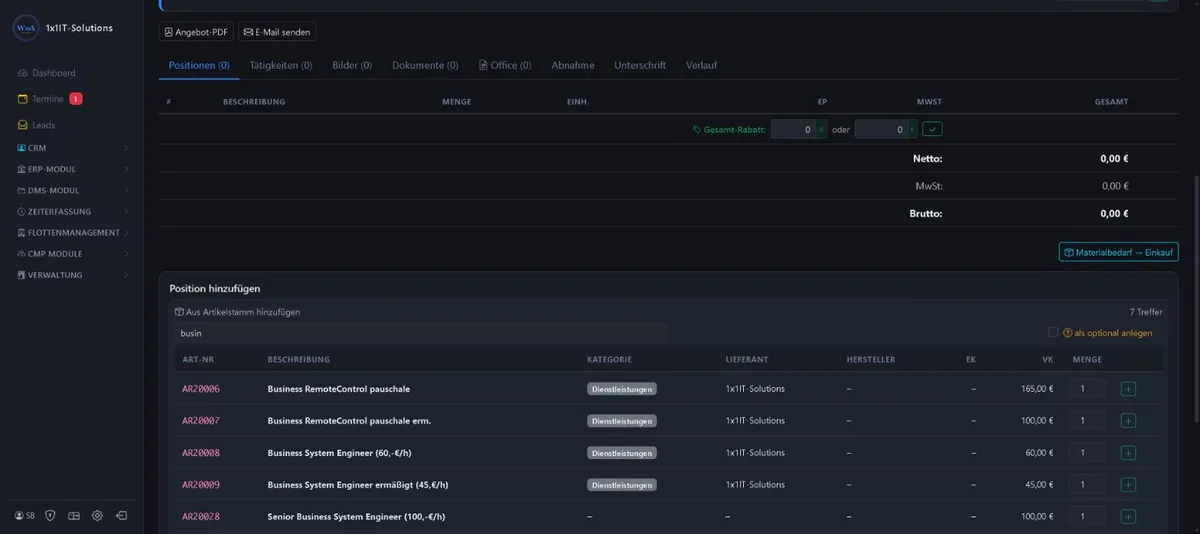
Task: Click the Dienstleistungen tag on the AR20006 row
Action: pos(622,389)
